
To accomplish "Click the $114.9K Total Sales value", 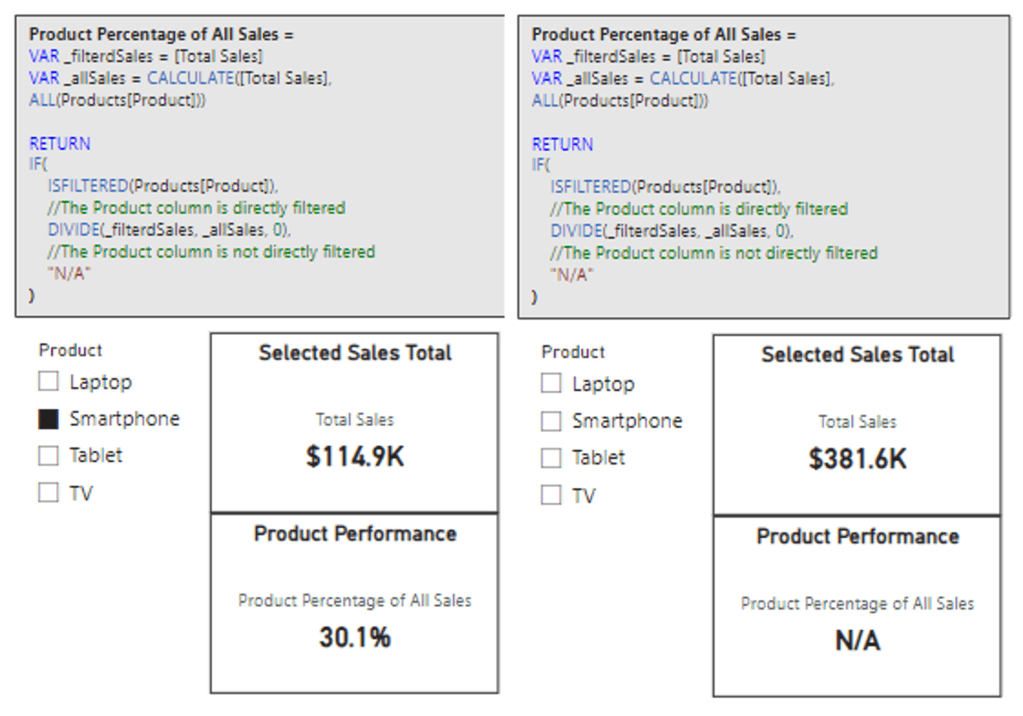I will 355,457.
